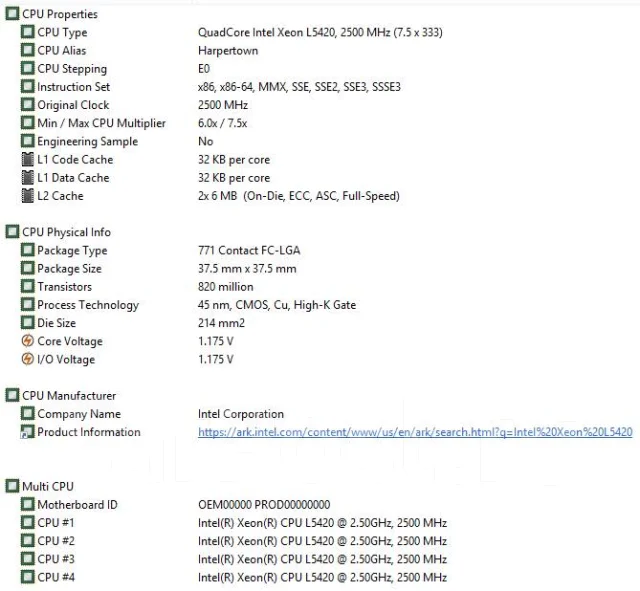Select the CPU Properties heading
The width and height of the screenshot is (640, 591).
click(x=60, y=14)
